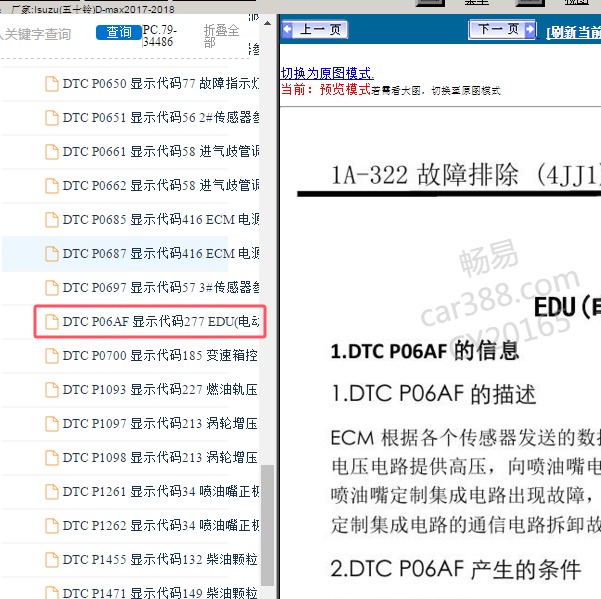Open DTC P1471 显示代码149 entry
Screen dimensions: 601x599
160,592
